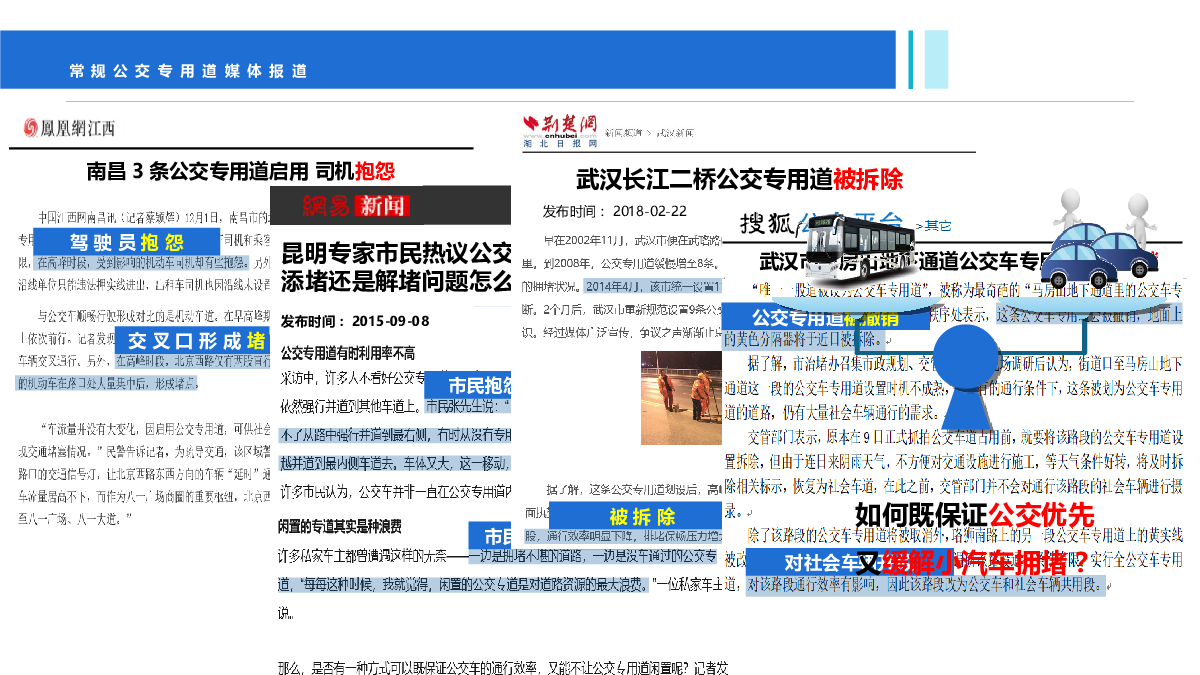Open the 武汉新闻 breadcrumb link
The width and height of the screenshot is (1200, 675).
click(675, 132)
